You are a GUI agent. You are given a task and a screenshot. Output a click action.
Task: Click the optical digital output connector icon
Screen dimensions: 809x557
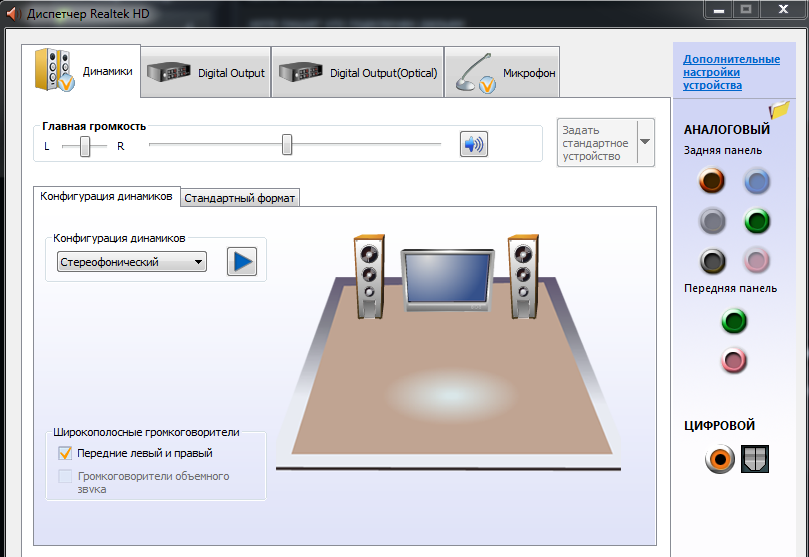point(754,460)
